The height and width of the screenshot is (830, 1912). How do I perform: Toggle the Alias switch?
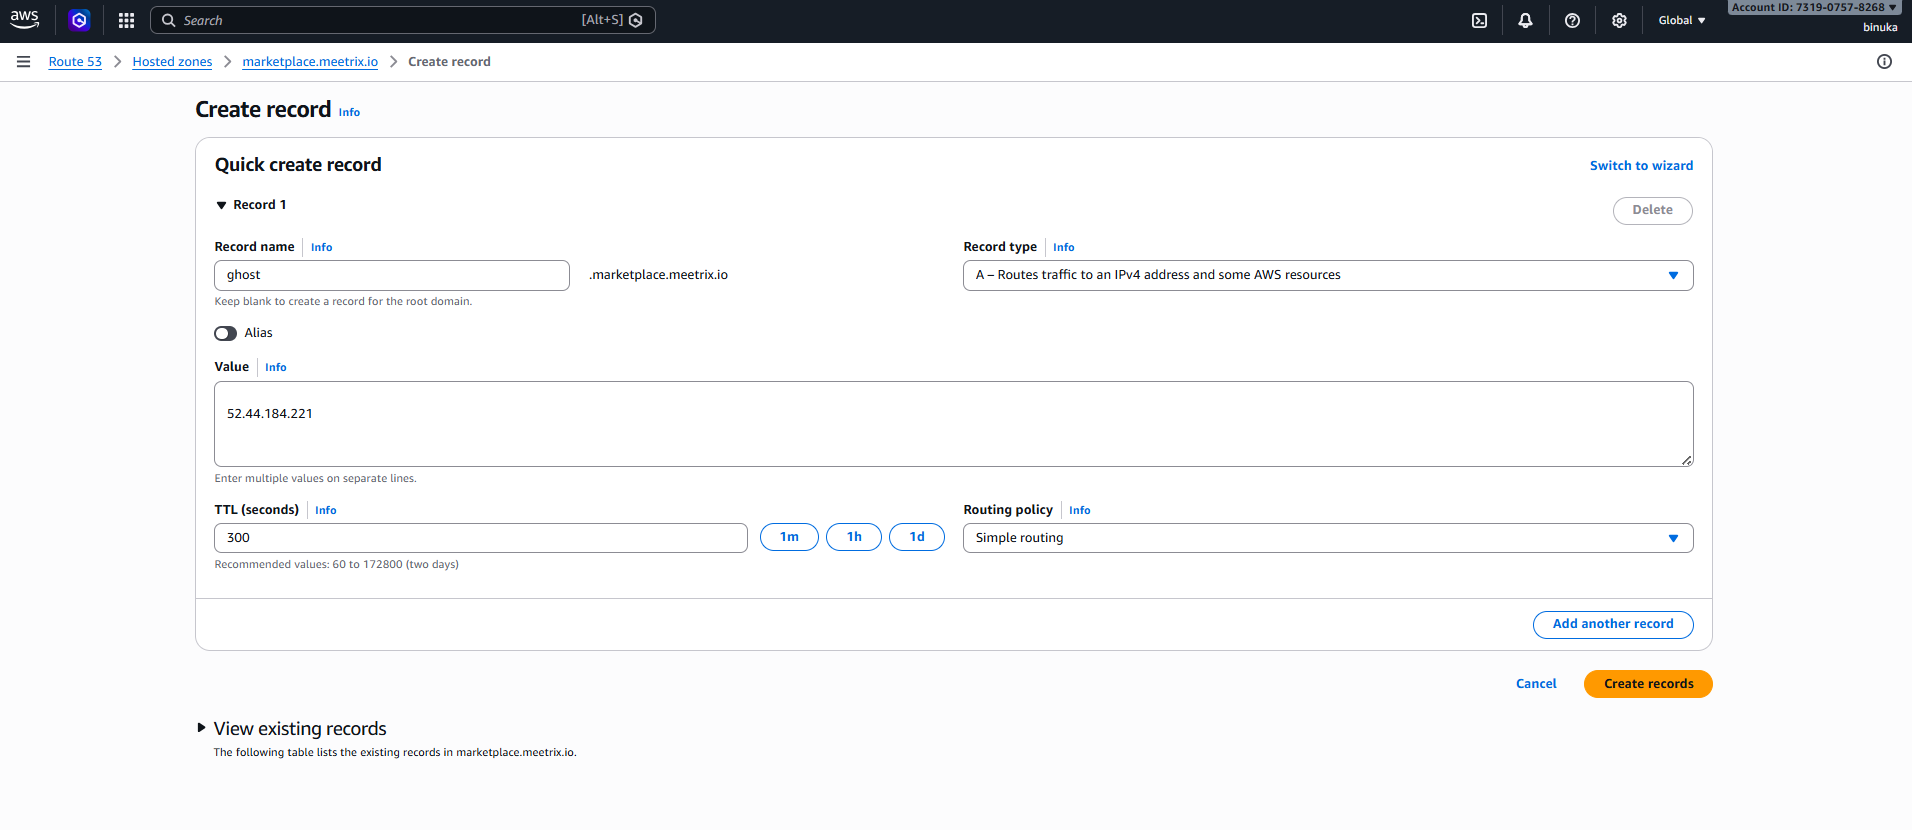pyautogui.click(x=226, y=333)
